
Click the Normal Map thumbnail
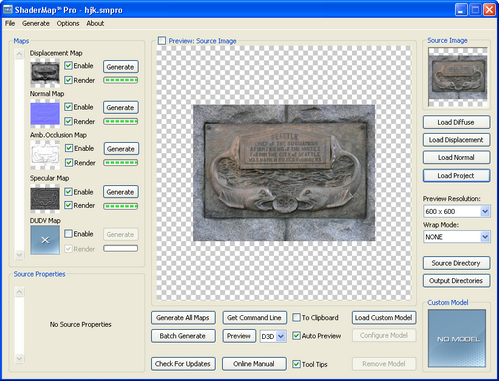(45, 114)
